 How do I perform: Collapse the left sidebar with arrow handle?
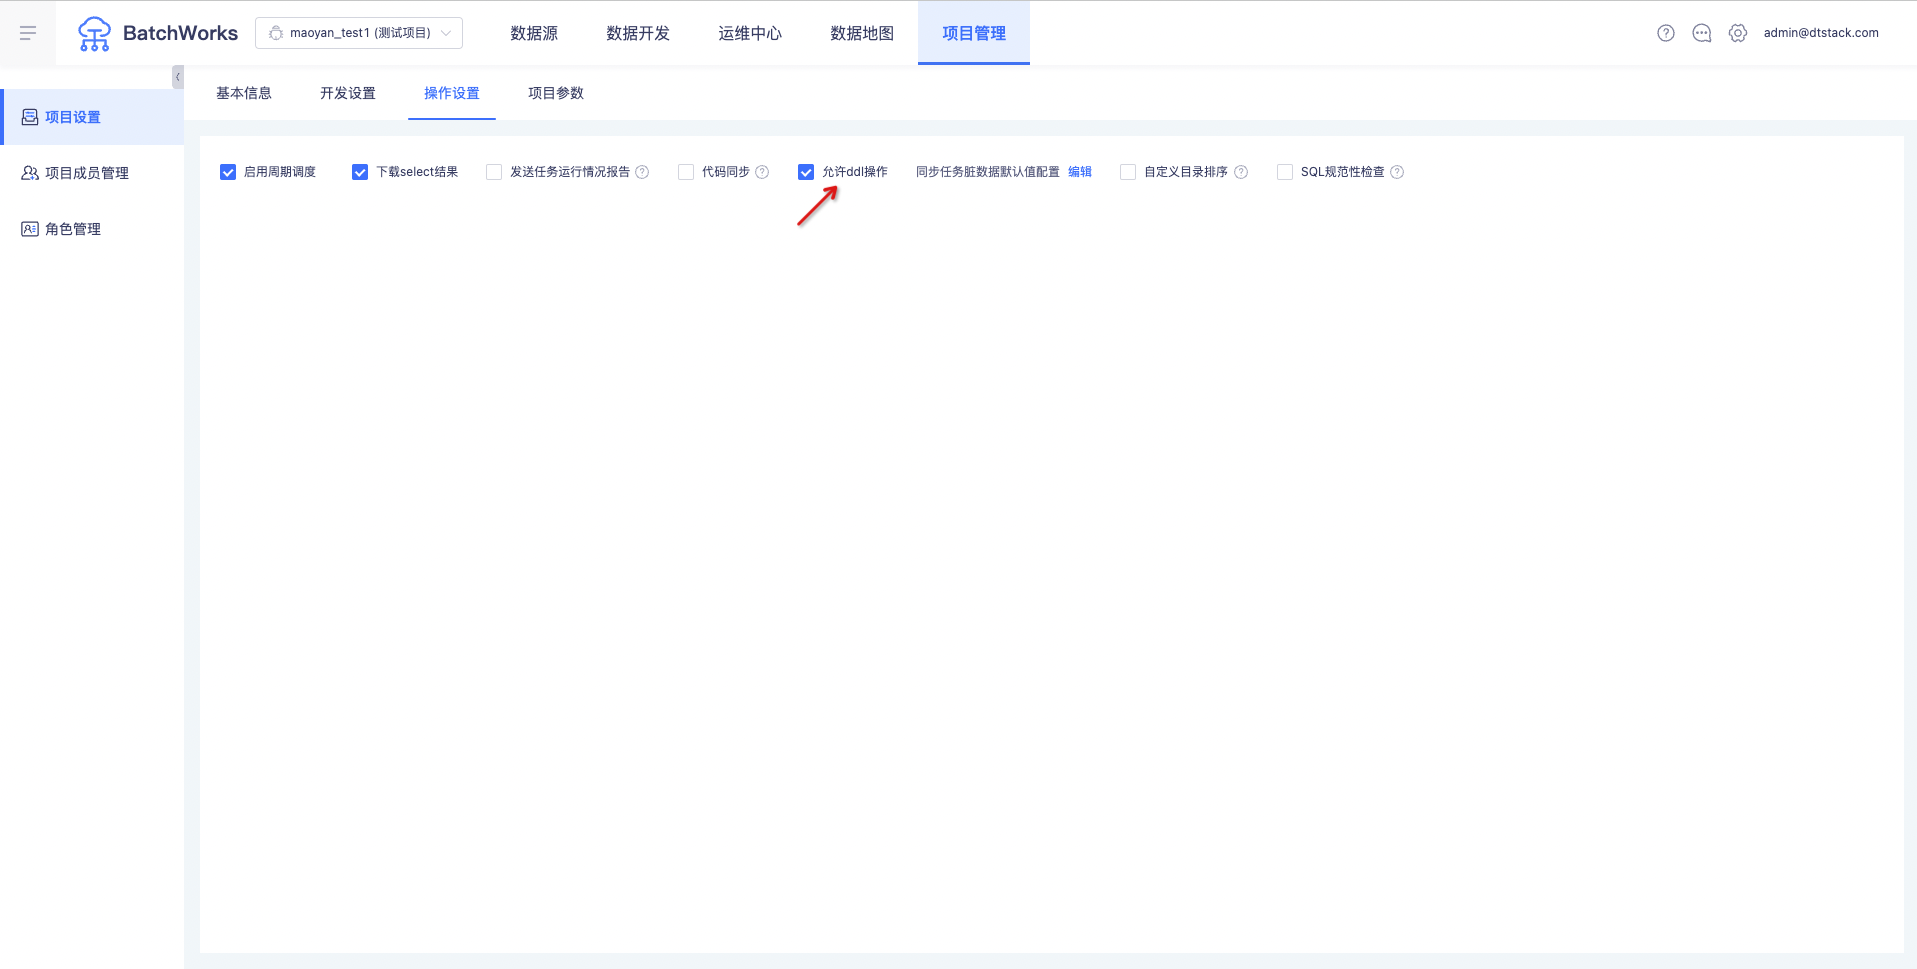click(178, 77)
